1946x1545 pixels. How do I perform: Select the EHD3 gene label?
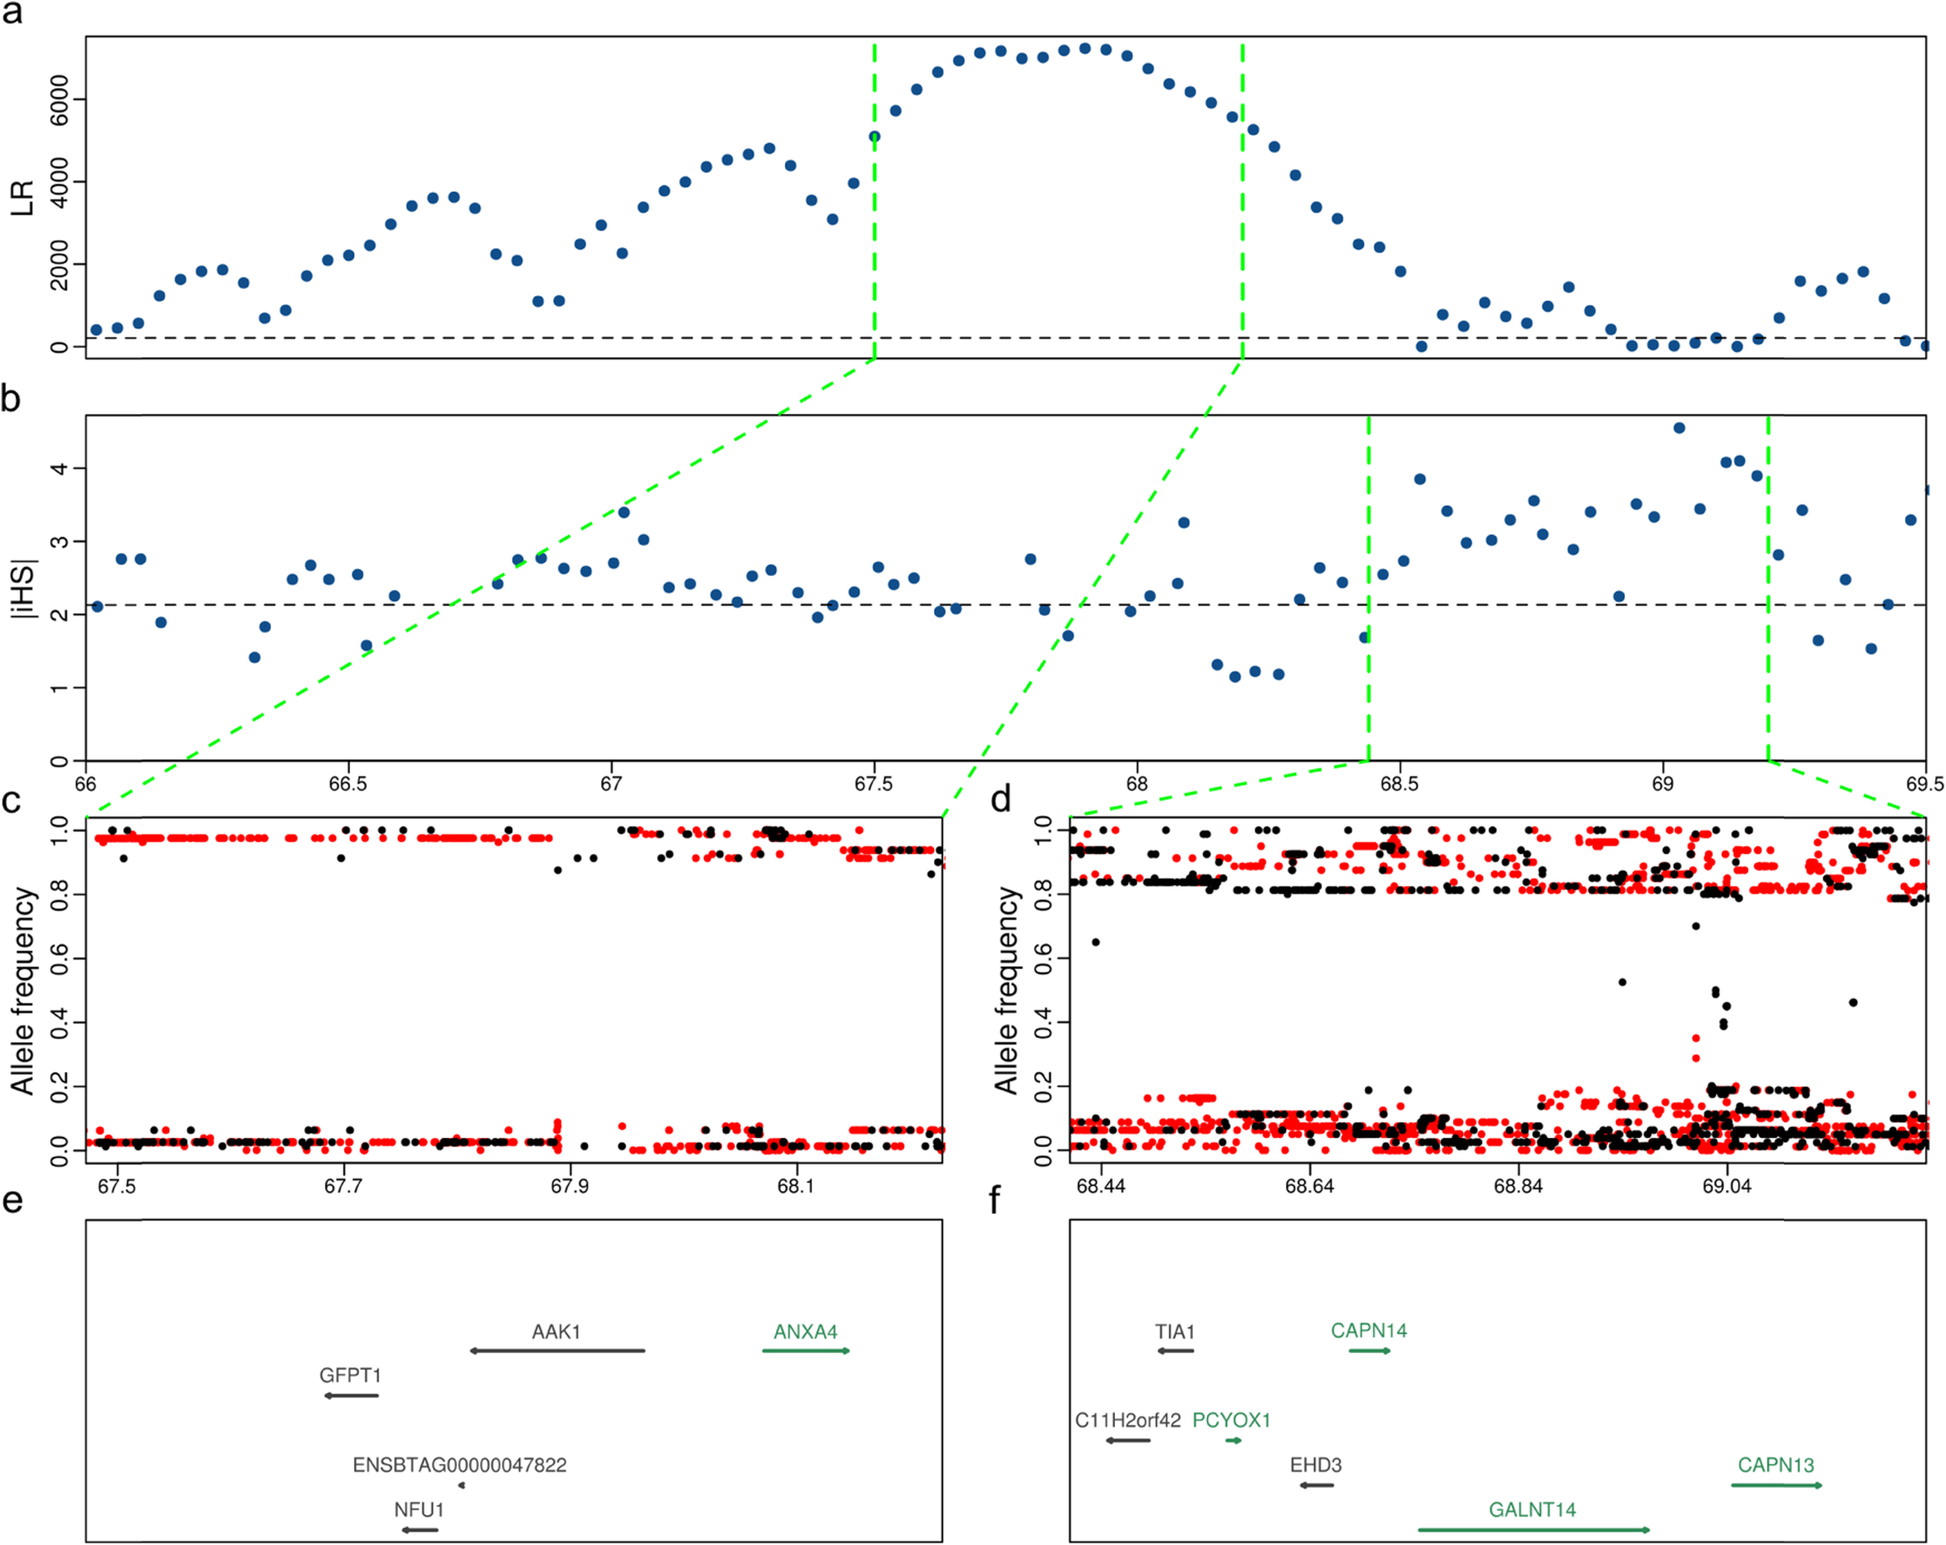pyautogui.click(x=1316, y=1465)
